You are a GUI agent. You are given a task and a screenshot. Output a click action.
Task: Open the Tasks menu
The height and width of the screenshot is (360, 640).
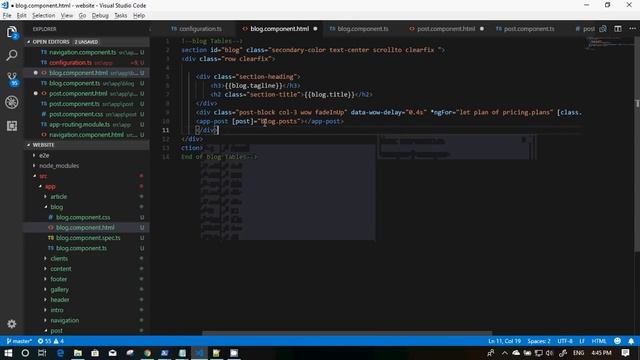[120, 16]
